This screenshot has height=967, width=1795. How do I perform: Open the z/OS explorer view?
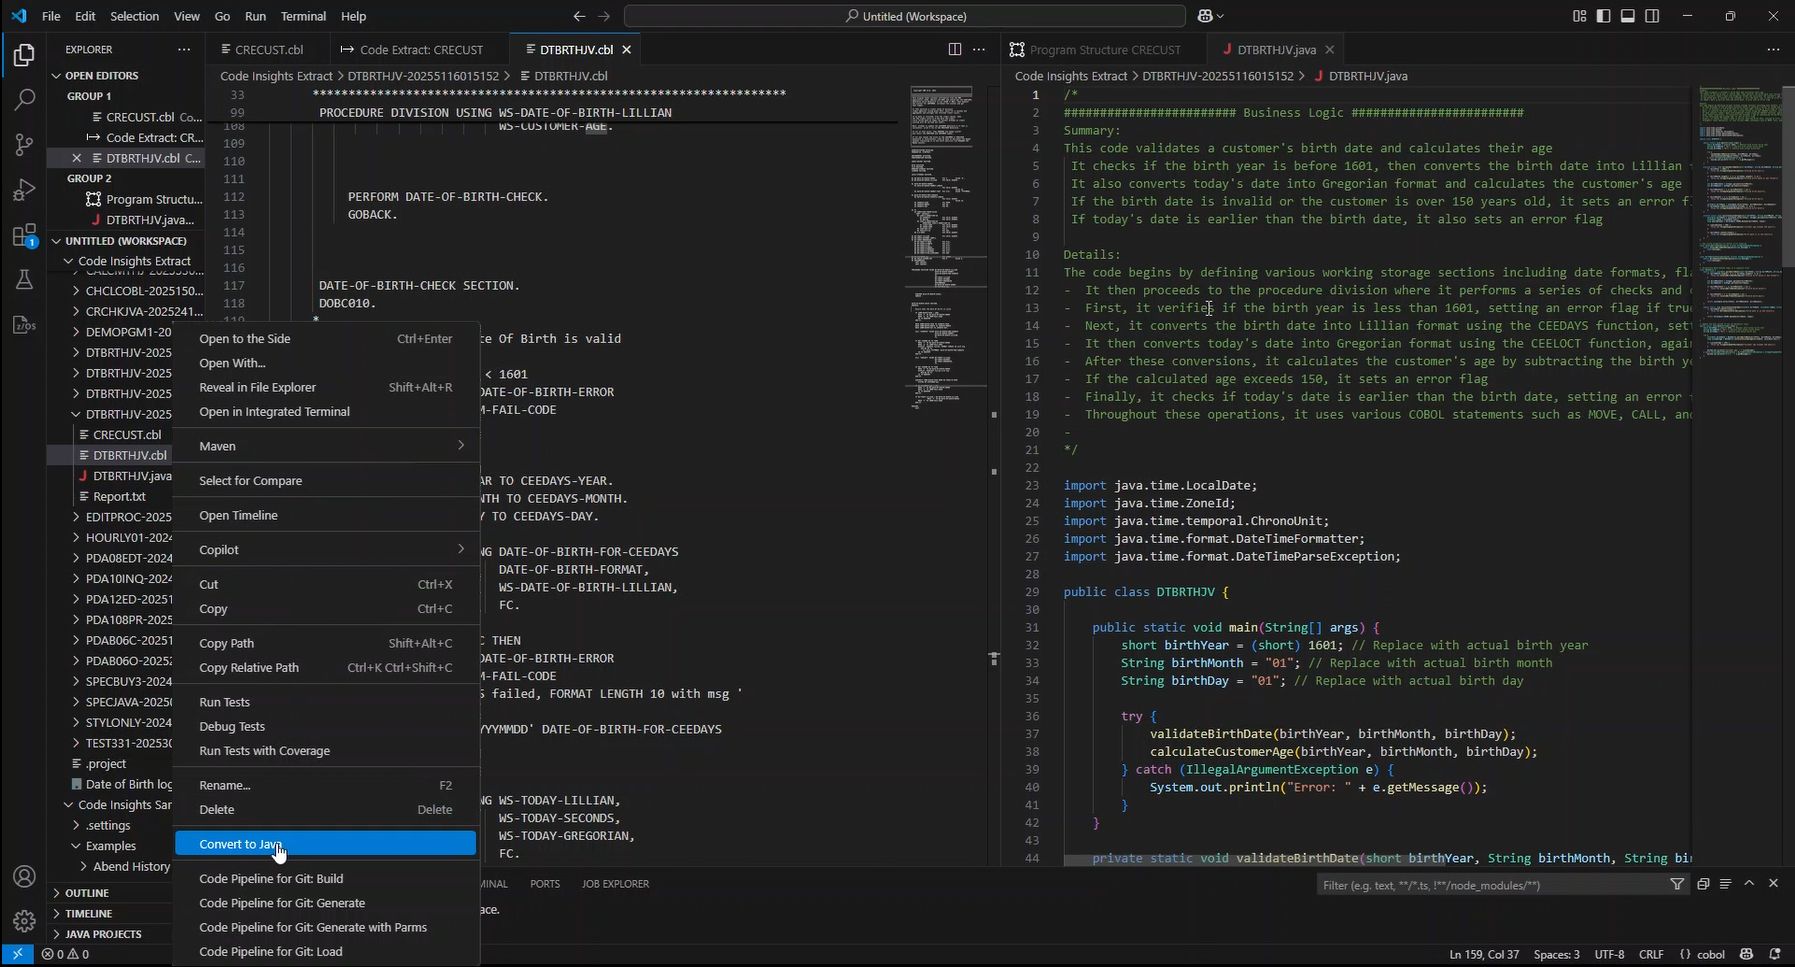[24, 325]
